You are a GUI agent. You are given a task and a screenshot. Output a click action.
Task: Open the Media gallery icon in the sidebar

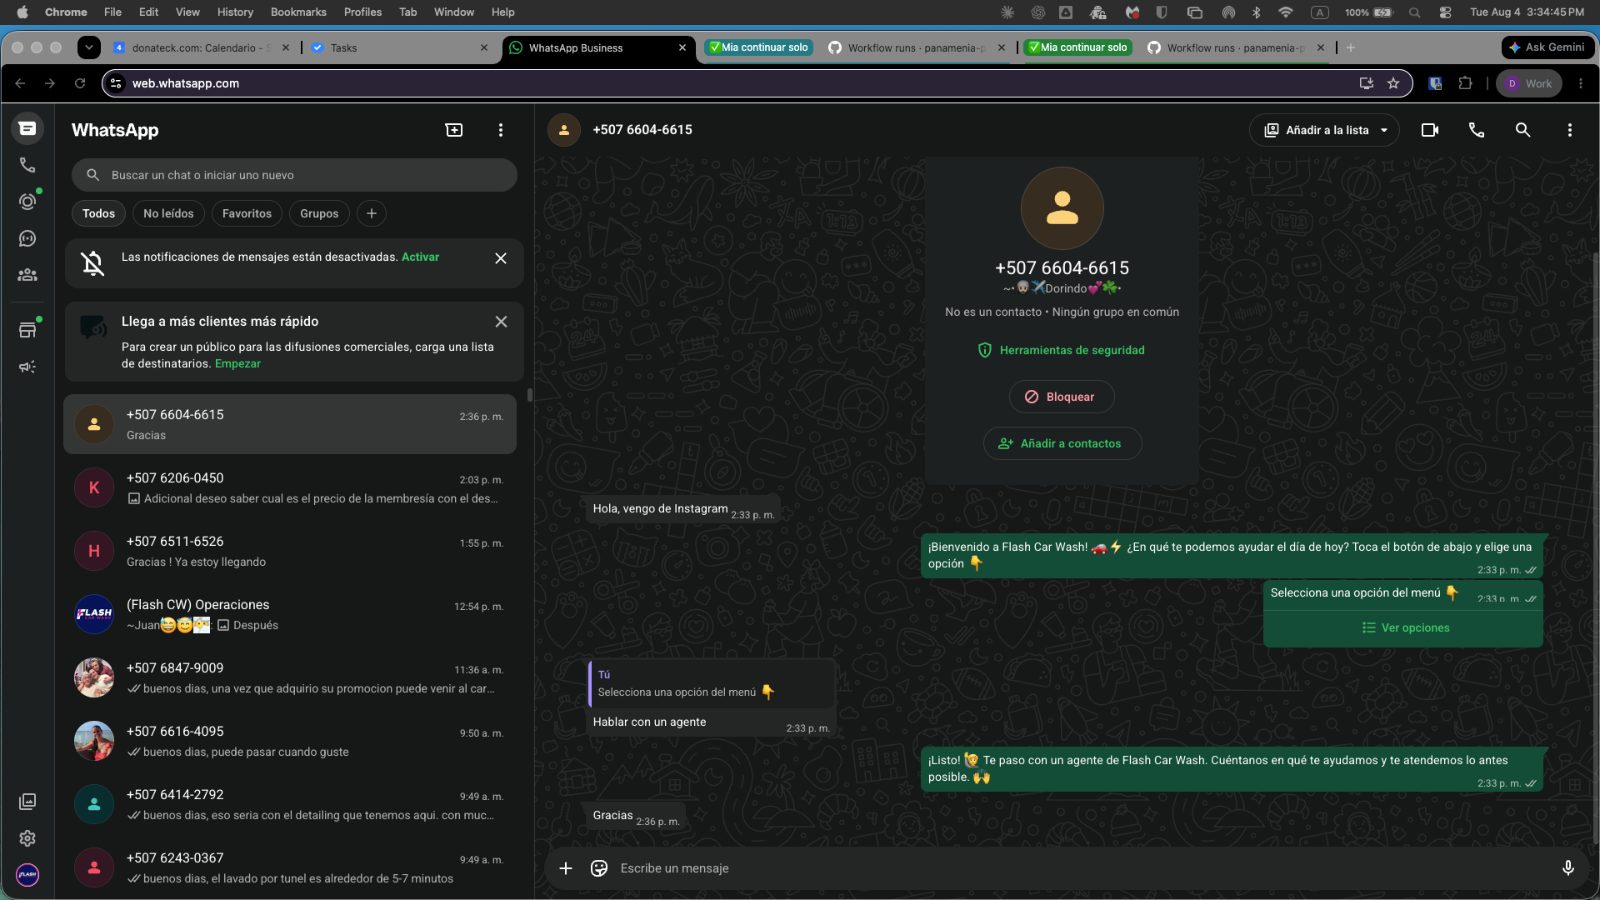(27, 802)
